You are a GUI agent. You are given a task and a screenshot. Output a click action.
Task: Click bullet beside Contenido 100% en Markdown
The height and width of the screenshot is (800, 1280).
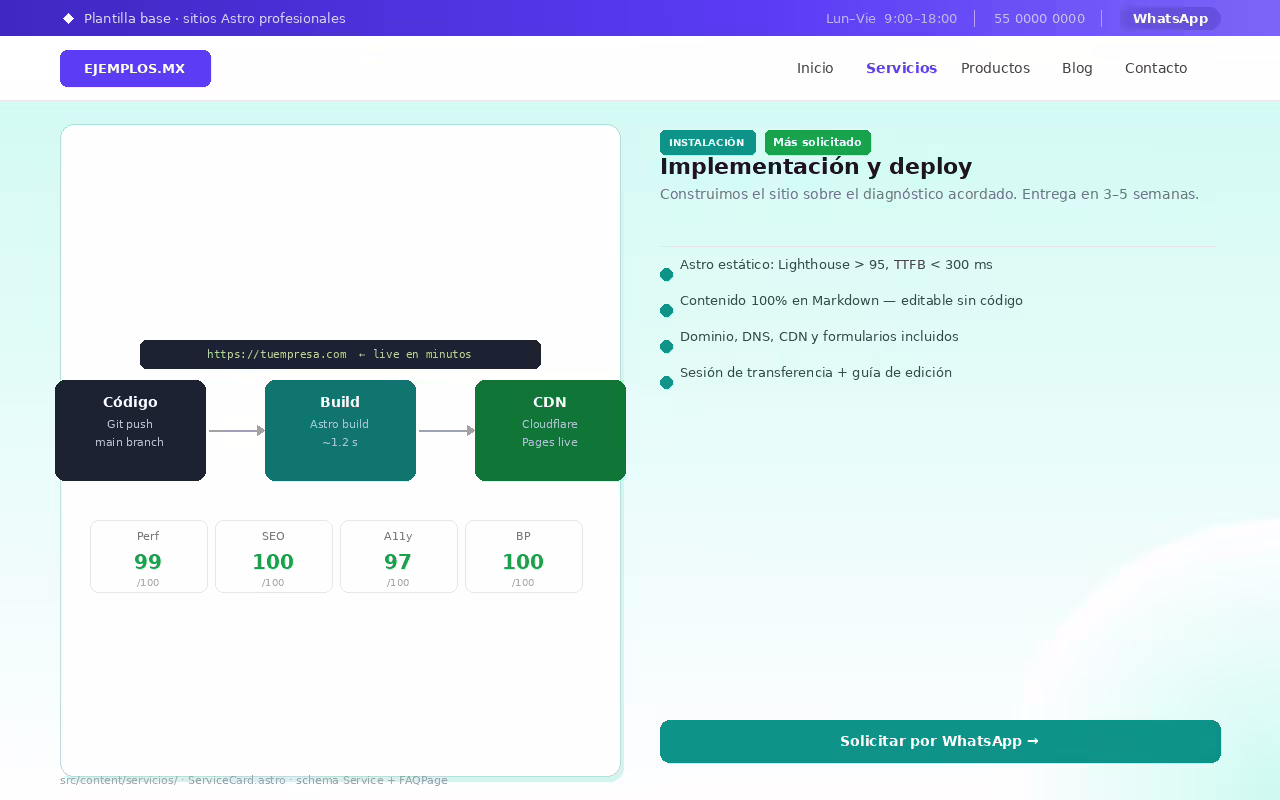click(x=666, y=311)
